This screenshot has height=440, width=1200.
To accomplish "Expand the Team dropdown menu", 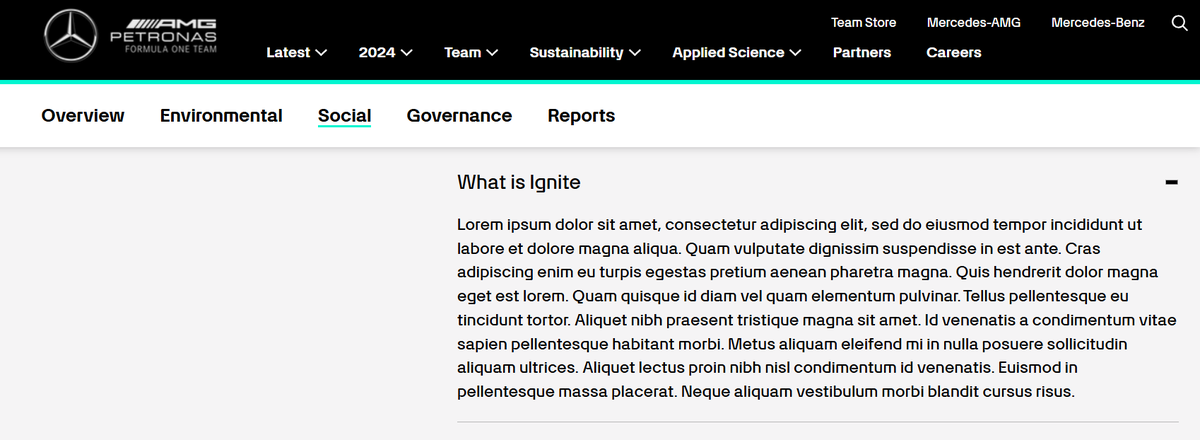I will pyautogui.click(x=471, y=52).
